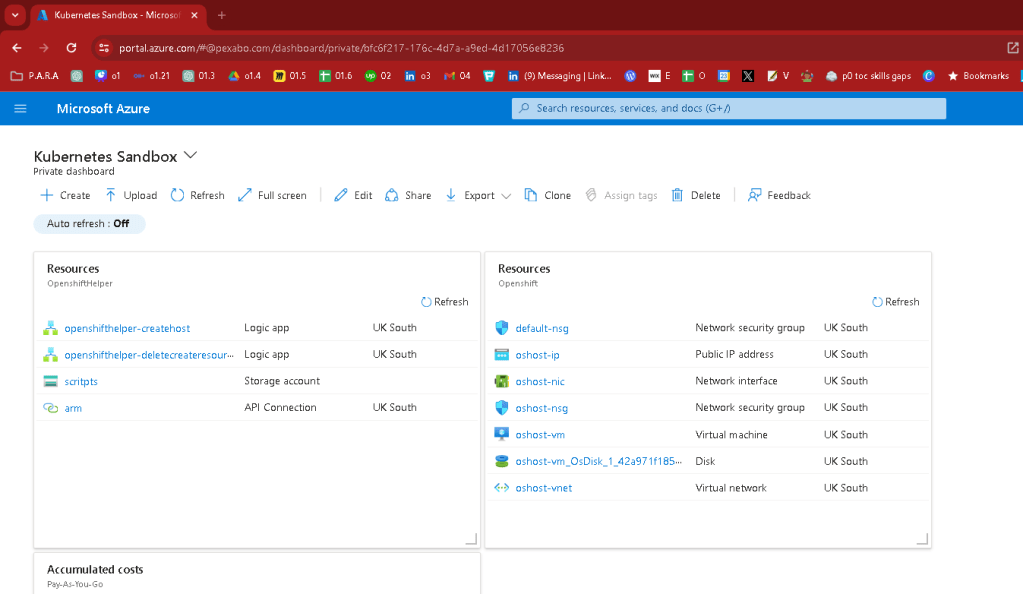1023x594 pixels.
Task: Open the LinkedIn Messaging bookmark
Action: click(560, 76)
